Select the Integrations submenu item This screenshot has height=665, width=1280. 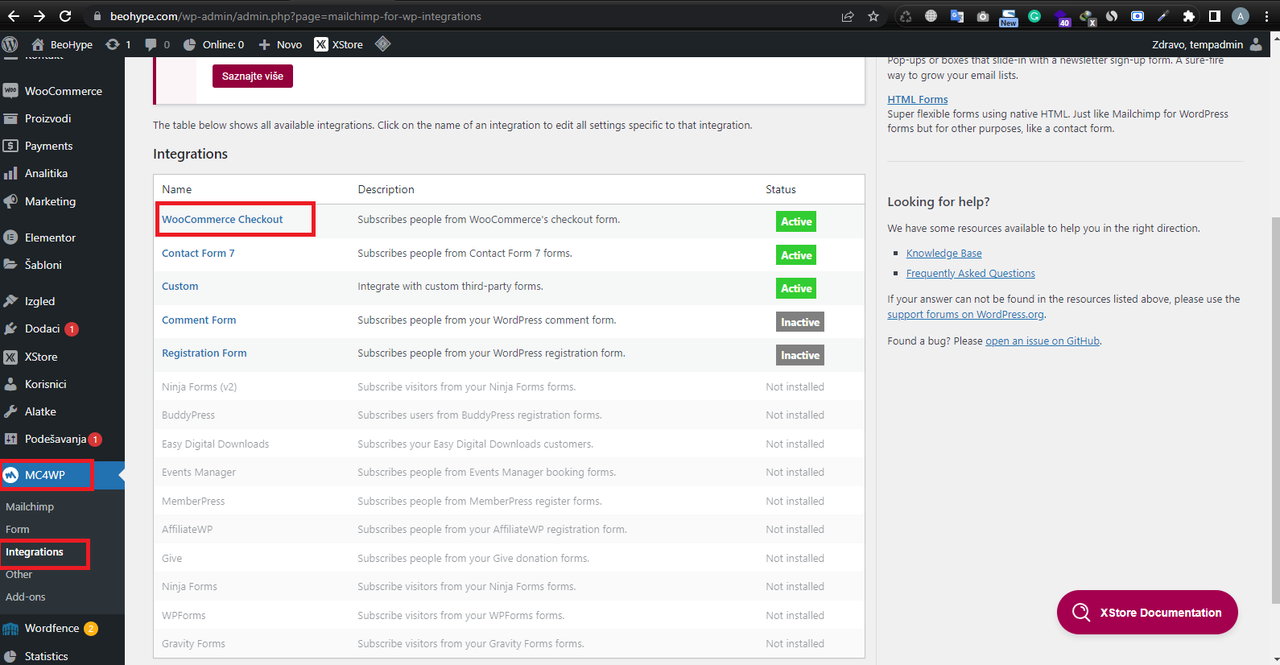click(34, 552)
